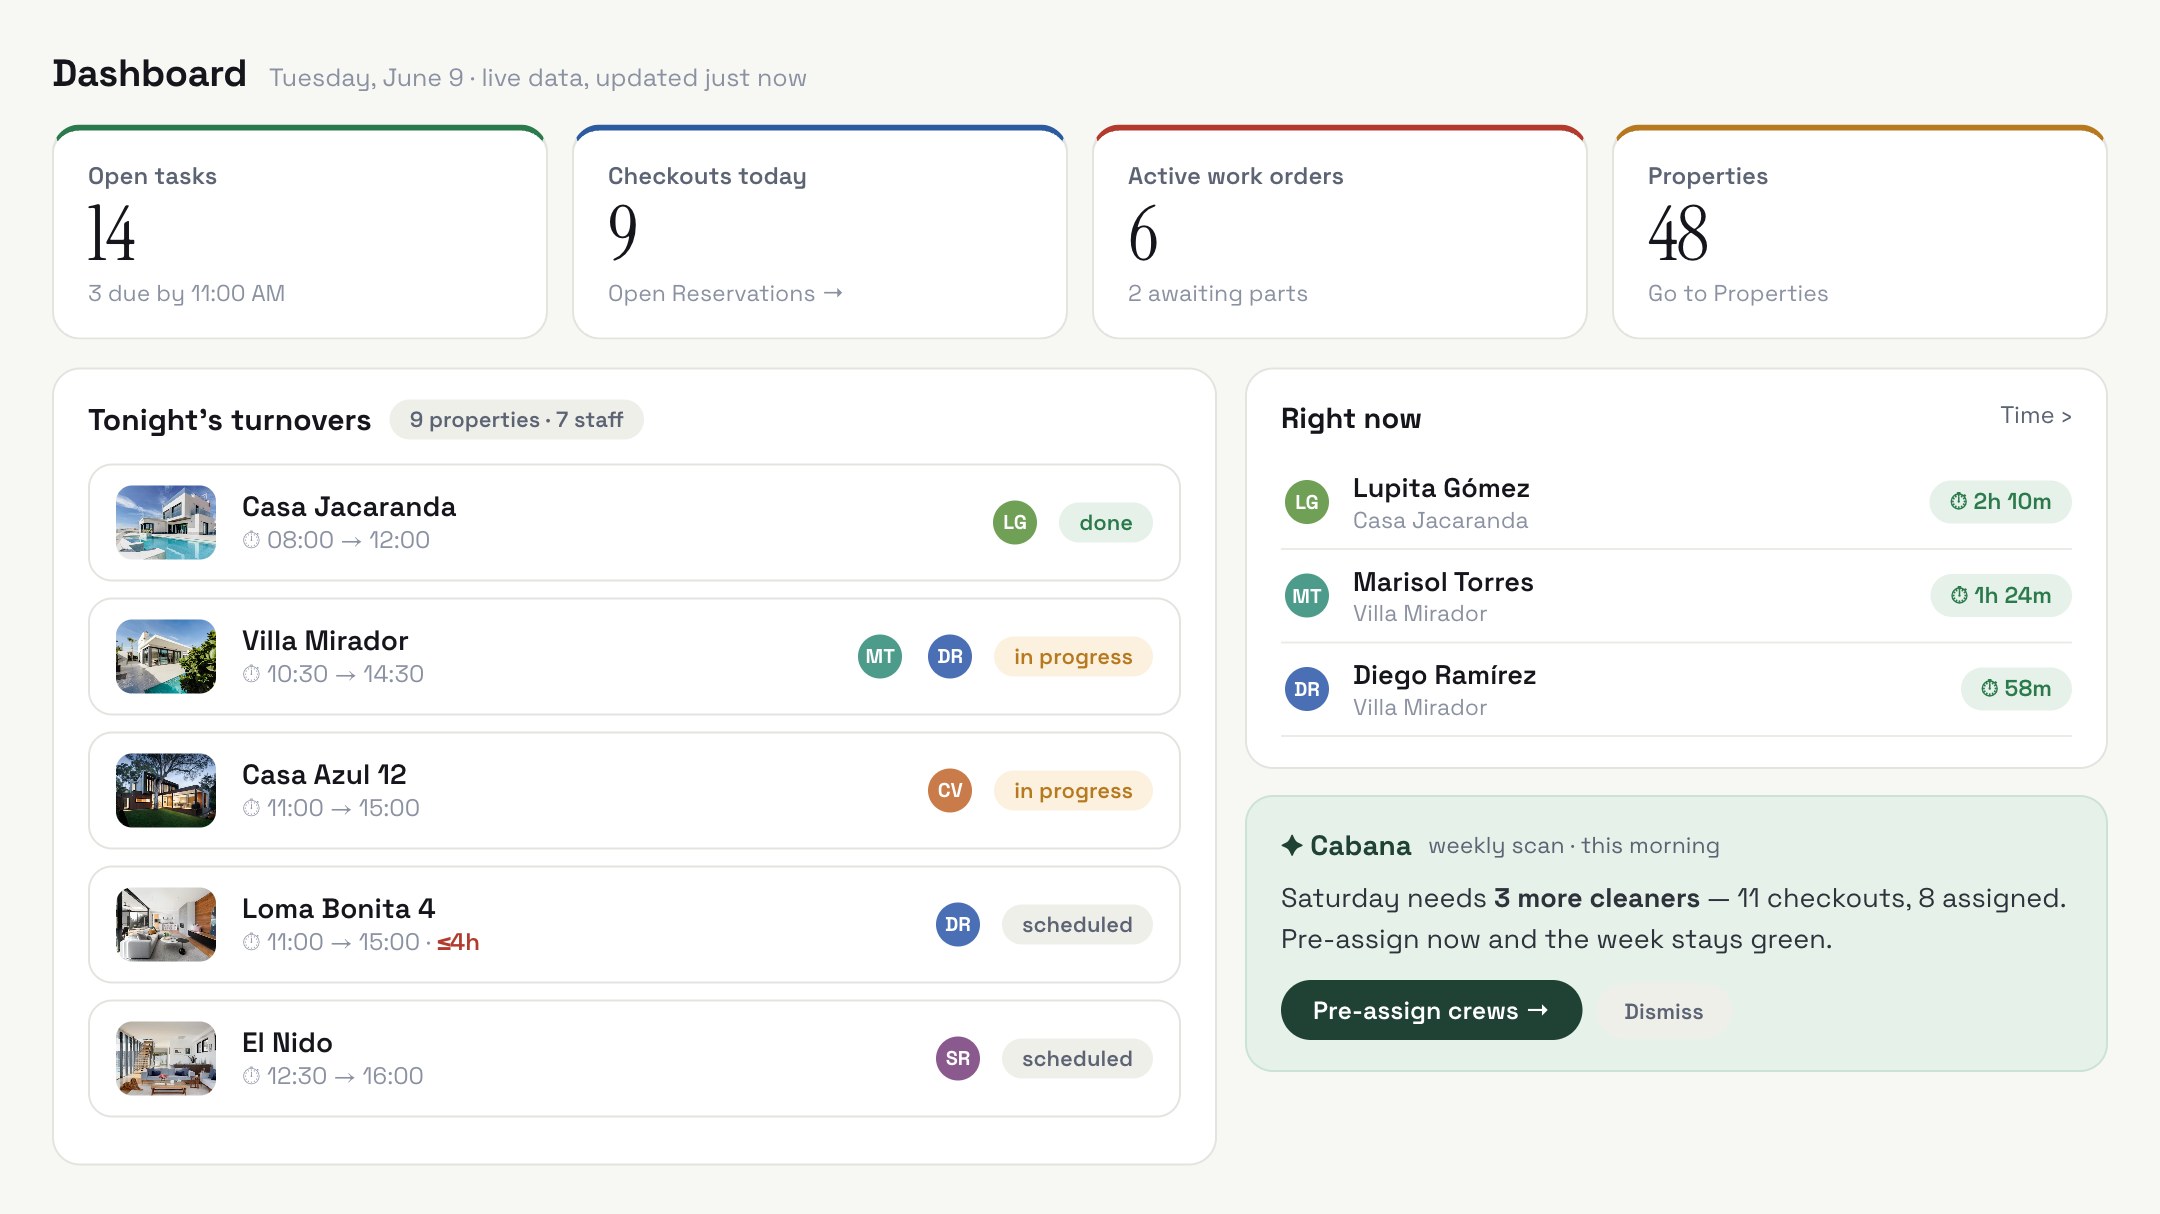This screenshot has width=2160, height=1214.
Task: Open the Casa Jacaranda property thumbnail
Action: pyautogui.click(x=166, y=522)
